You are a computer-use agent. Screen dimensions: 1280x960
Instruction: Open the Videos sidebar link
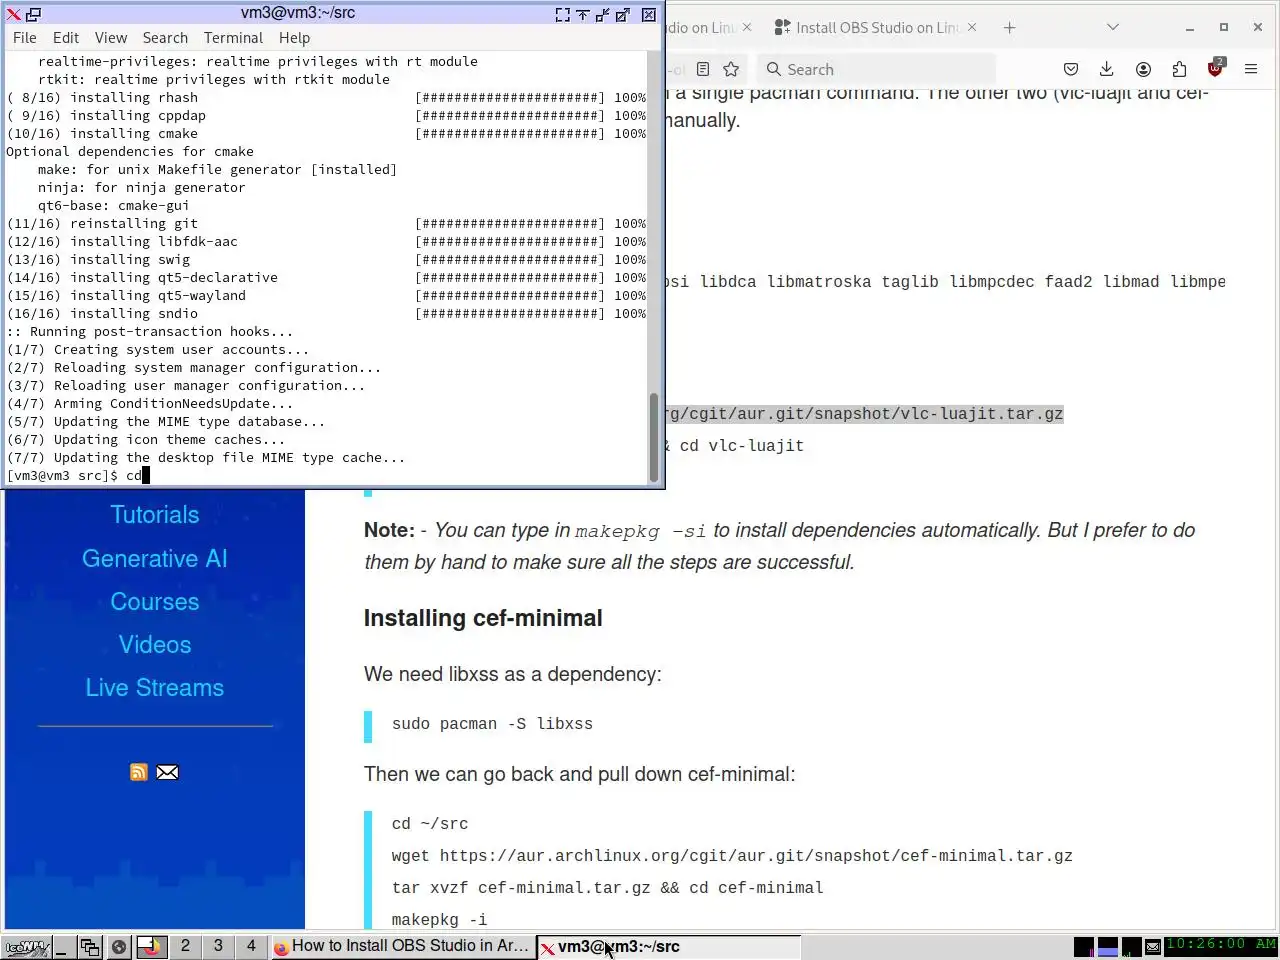point(155,645)
